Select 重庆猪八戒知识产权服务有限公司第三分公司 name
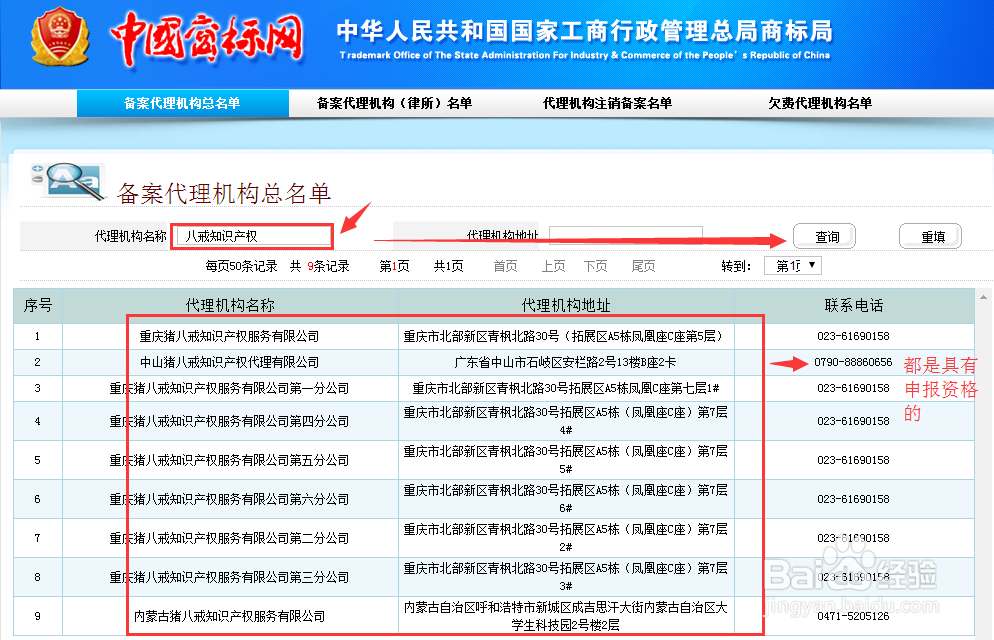Image resolution: width=994 pixels, height=640 pixels. click(229, 577)
